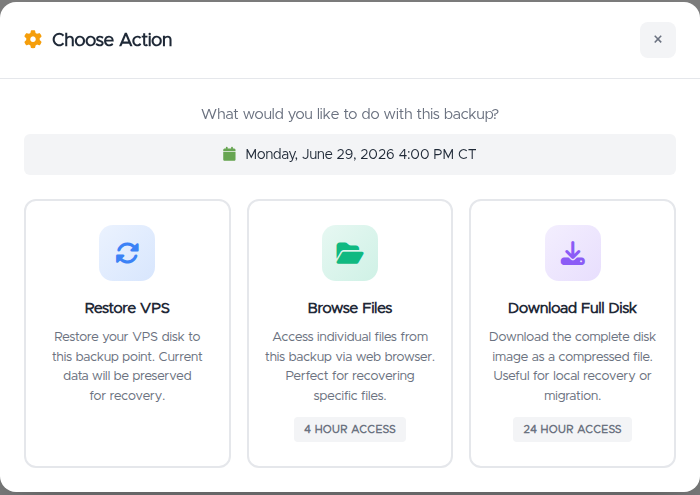Image resolution: width=700 pixels, height=495 pixels.
Task: Click the question about this backup
Action: (x=350, y=114)
